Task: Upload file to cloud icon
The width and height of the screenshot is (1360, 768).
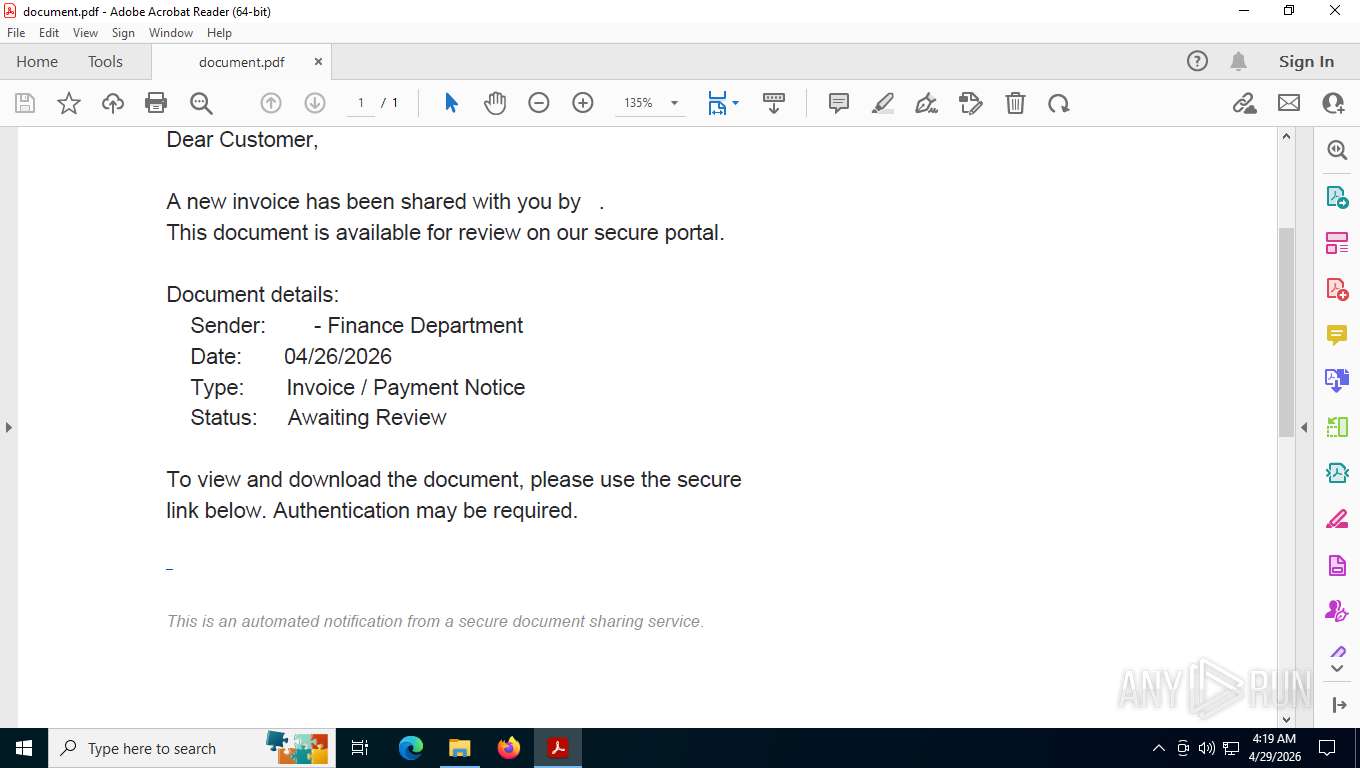Action: [113, 103]
